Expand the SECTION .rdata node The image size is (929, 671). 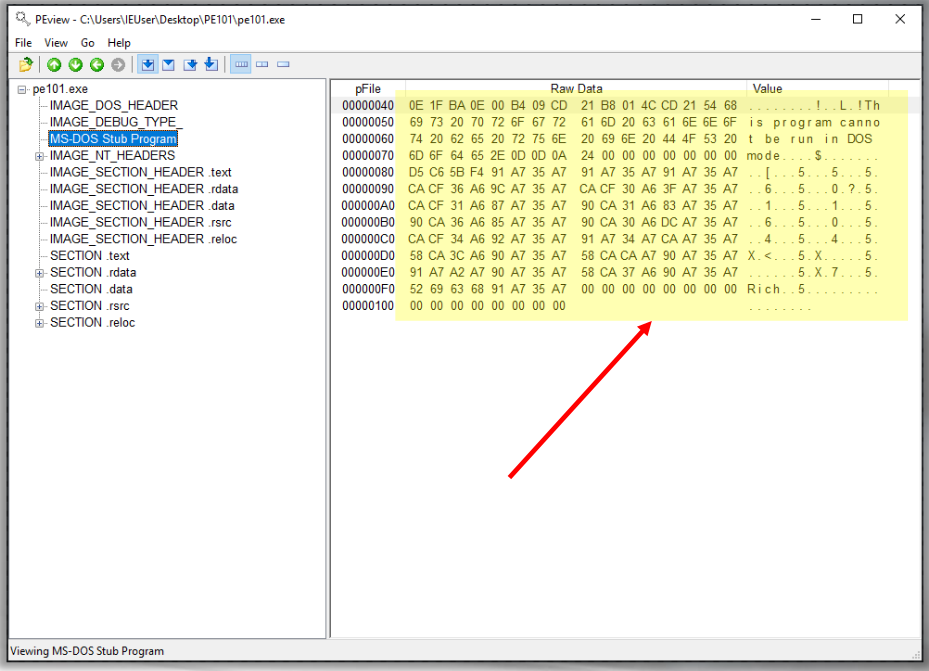(x=39, y=273)
